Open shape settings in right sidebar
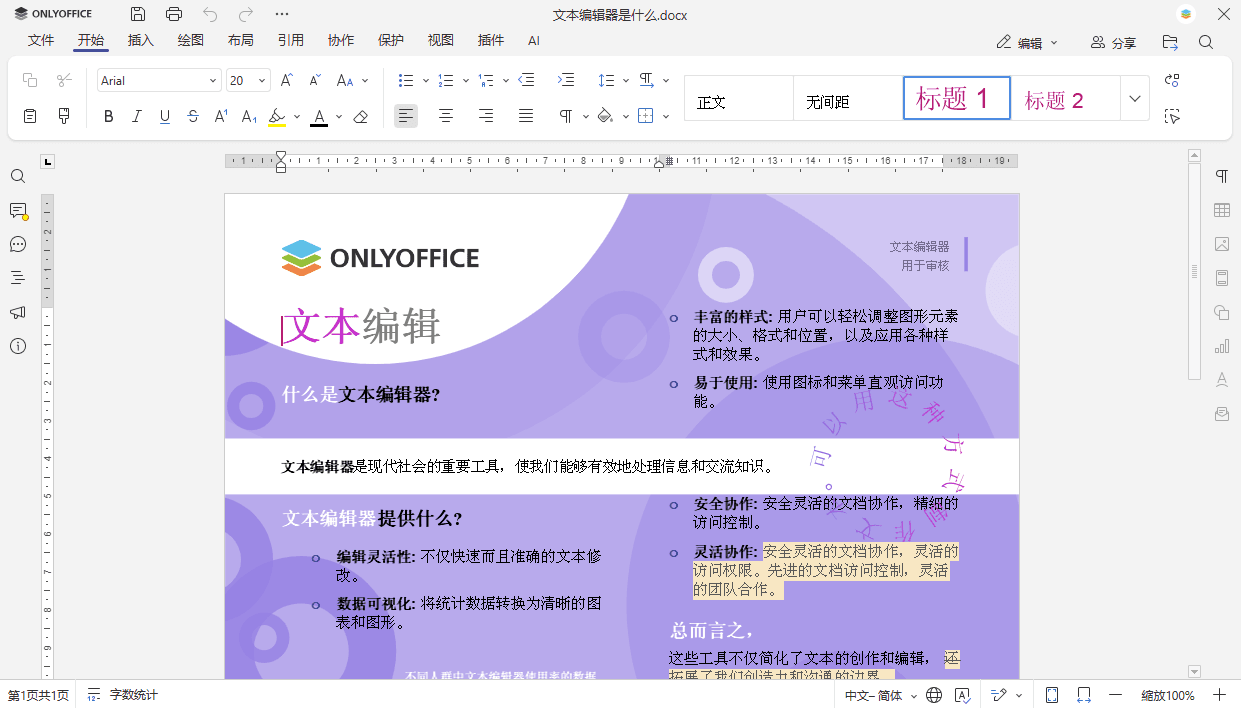 [x=1222, y=312]
